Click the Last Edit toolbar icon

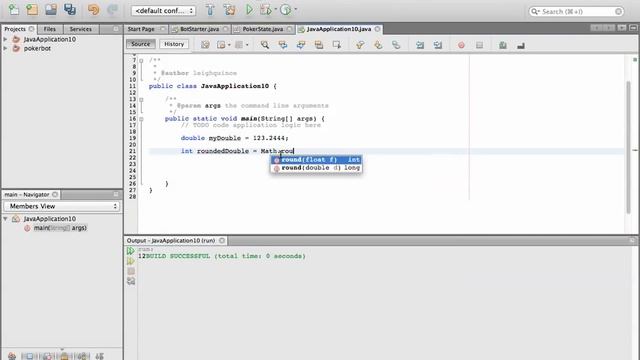point(205,45)
